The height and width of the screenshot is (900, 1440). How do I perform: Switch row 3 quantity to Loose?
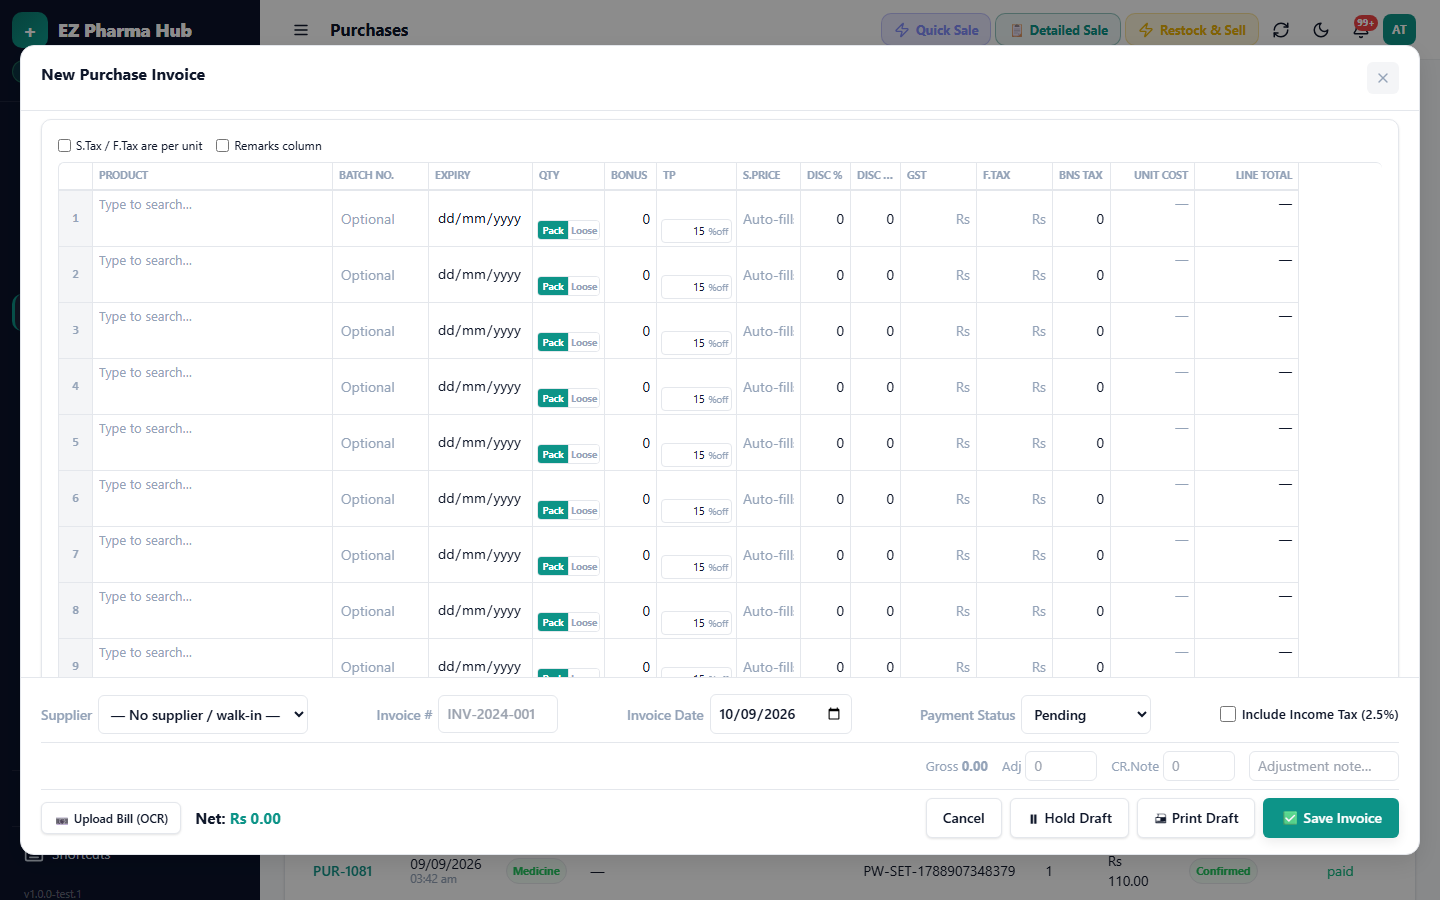click(x=584, y=343)
